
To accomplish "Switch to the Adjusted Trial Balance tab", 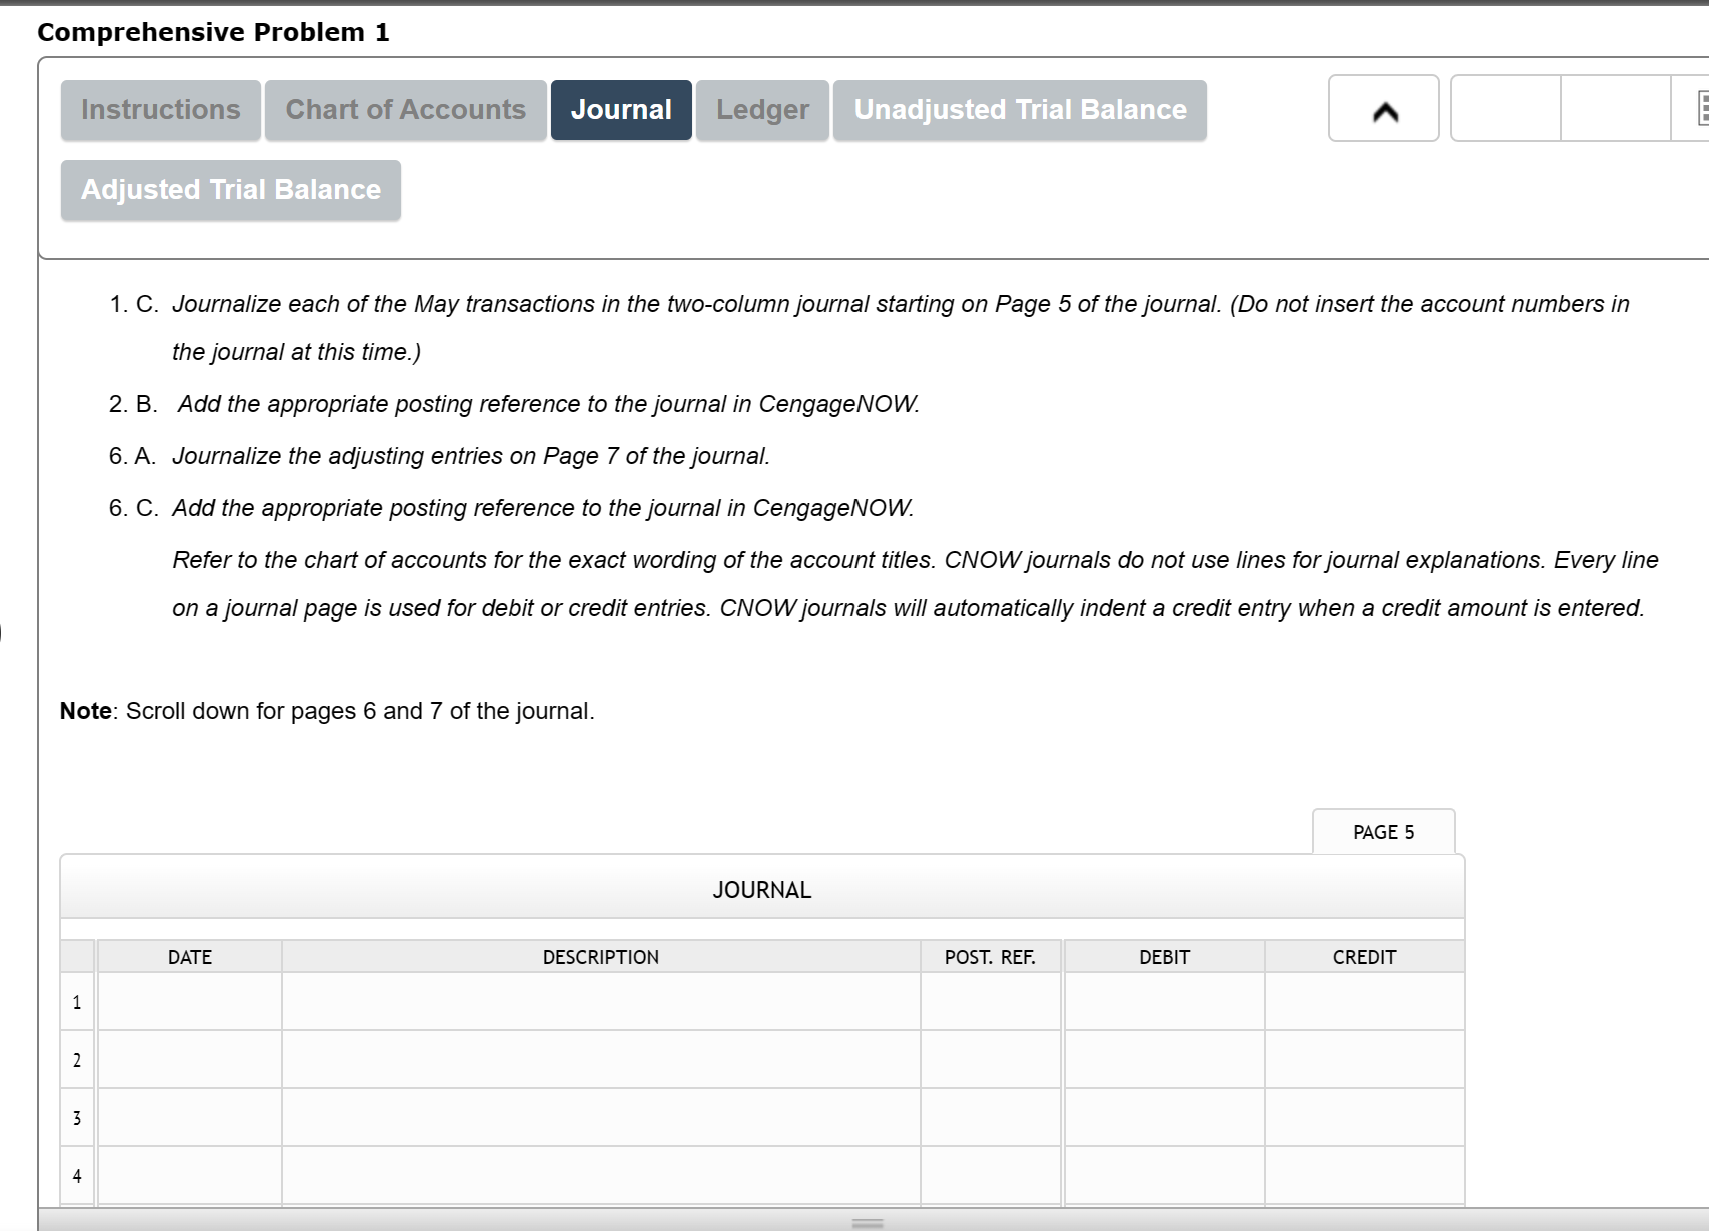I will click(230, 189).
